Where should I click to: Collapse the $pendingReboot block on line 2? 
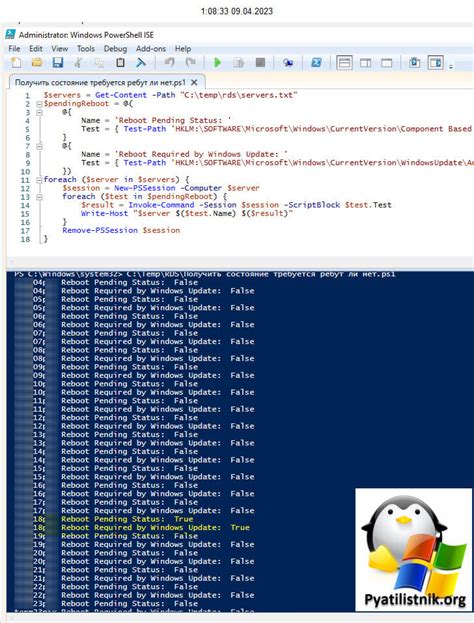tap(39, 104)
